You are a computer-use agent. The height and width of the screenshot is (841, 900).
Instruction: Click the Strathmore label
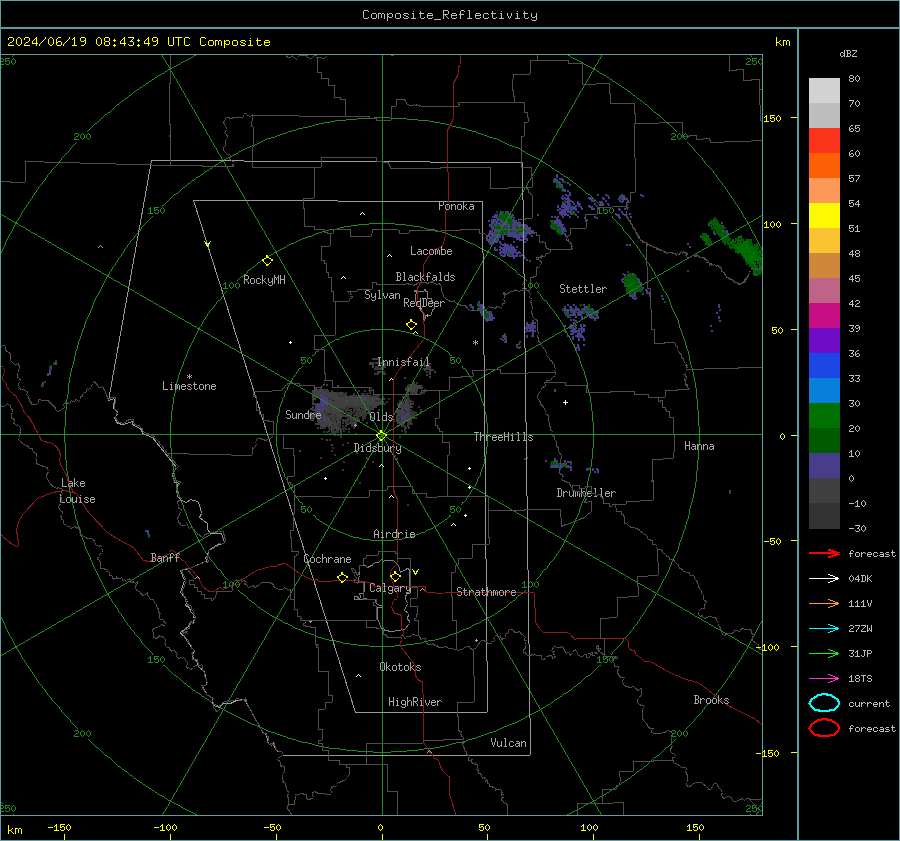[x=486, y=592]
